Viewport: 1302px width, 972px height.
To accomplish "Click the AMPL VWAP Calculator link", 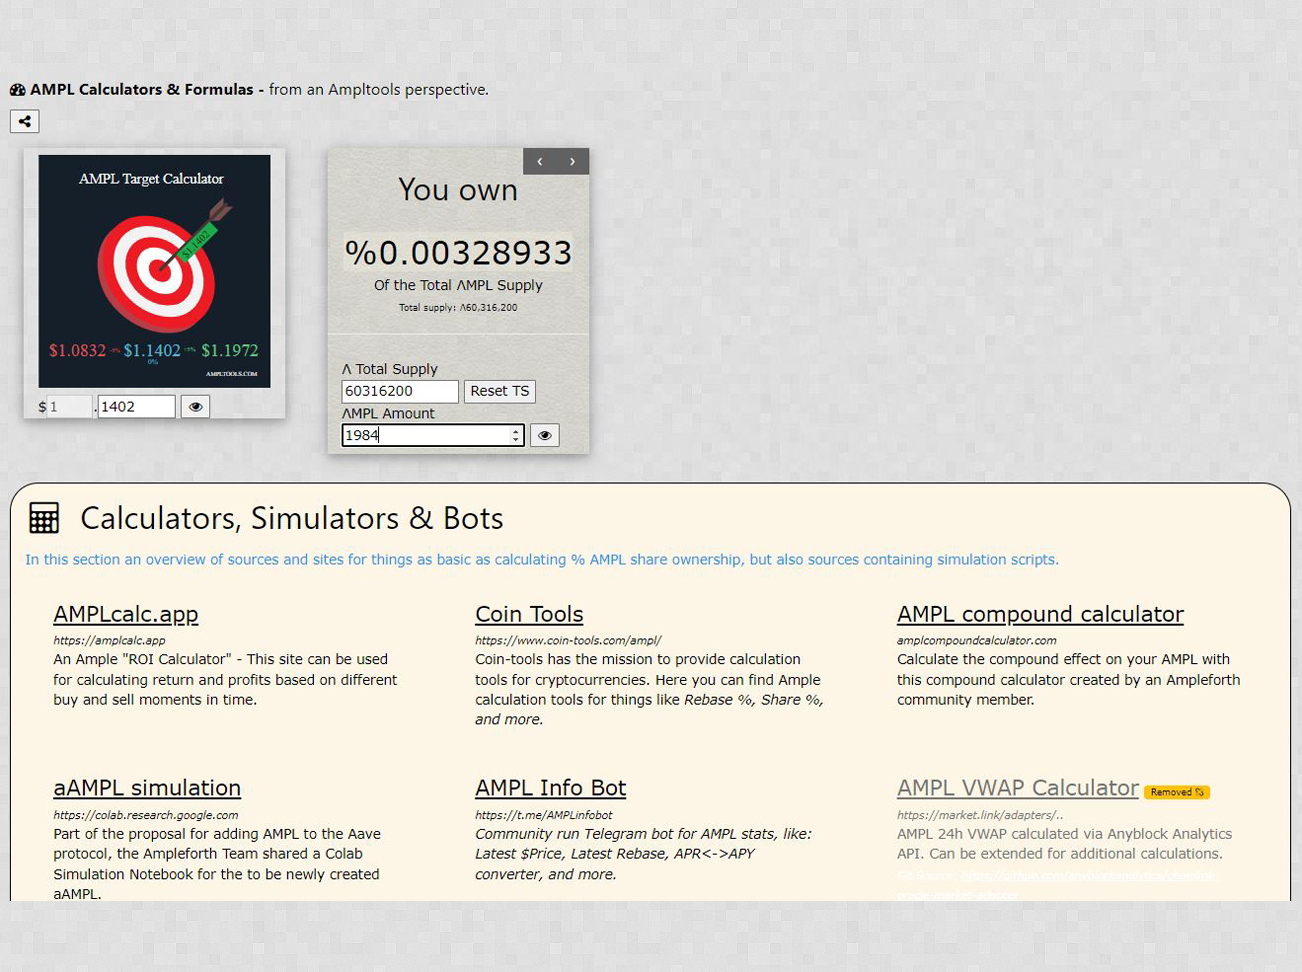I will click(x=1017, y=788).
